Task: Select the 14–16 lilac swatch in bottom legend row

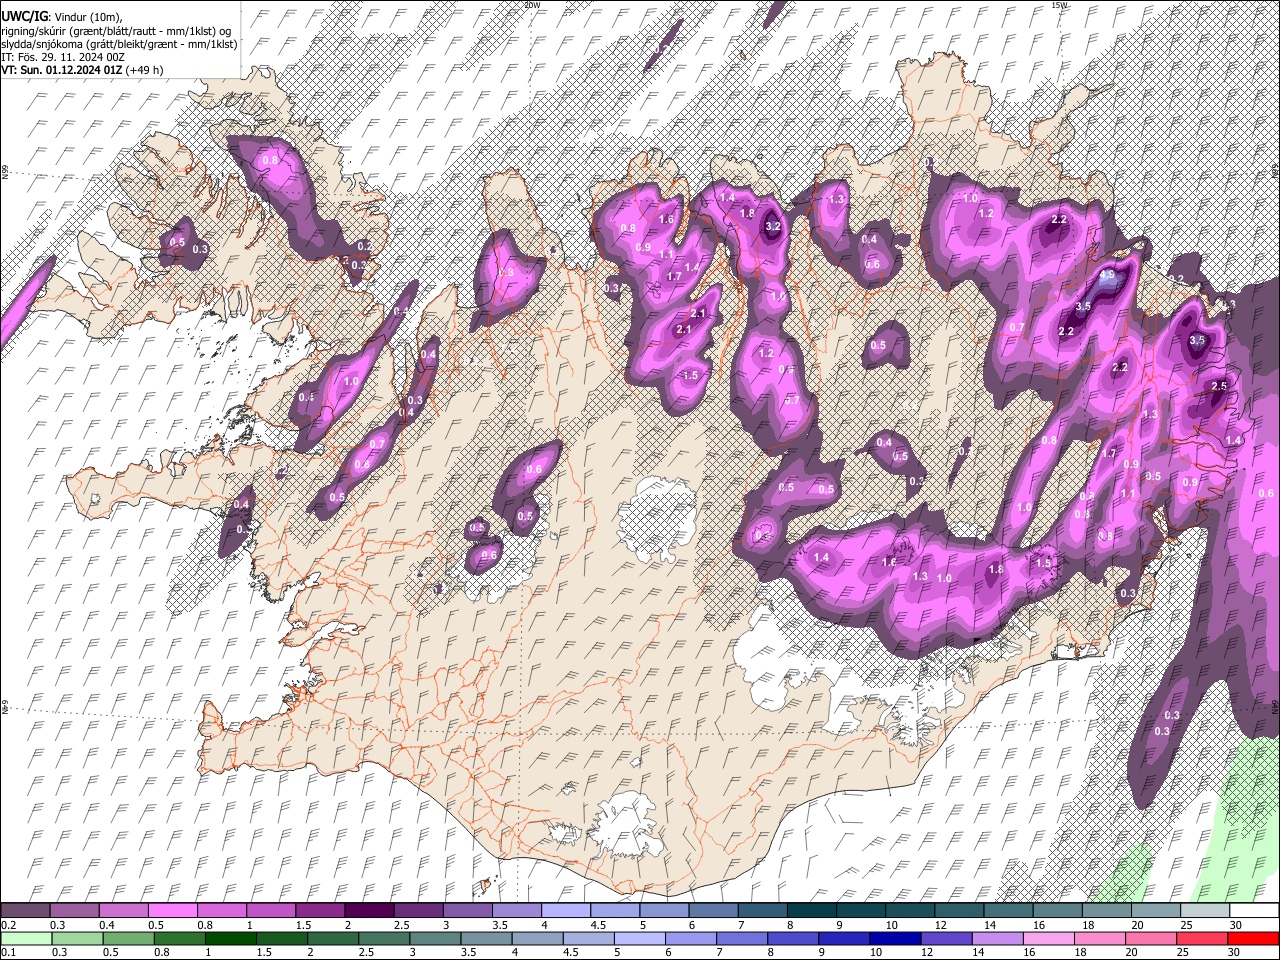Action: (x=998, y=938)
